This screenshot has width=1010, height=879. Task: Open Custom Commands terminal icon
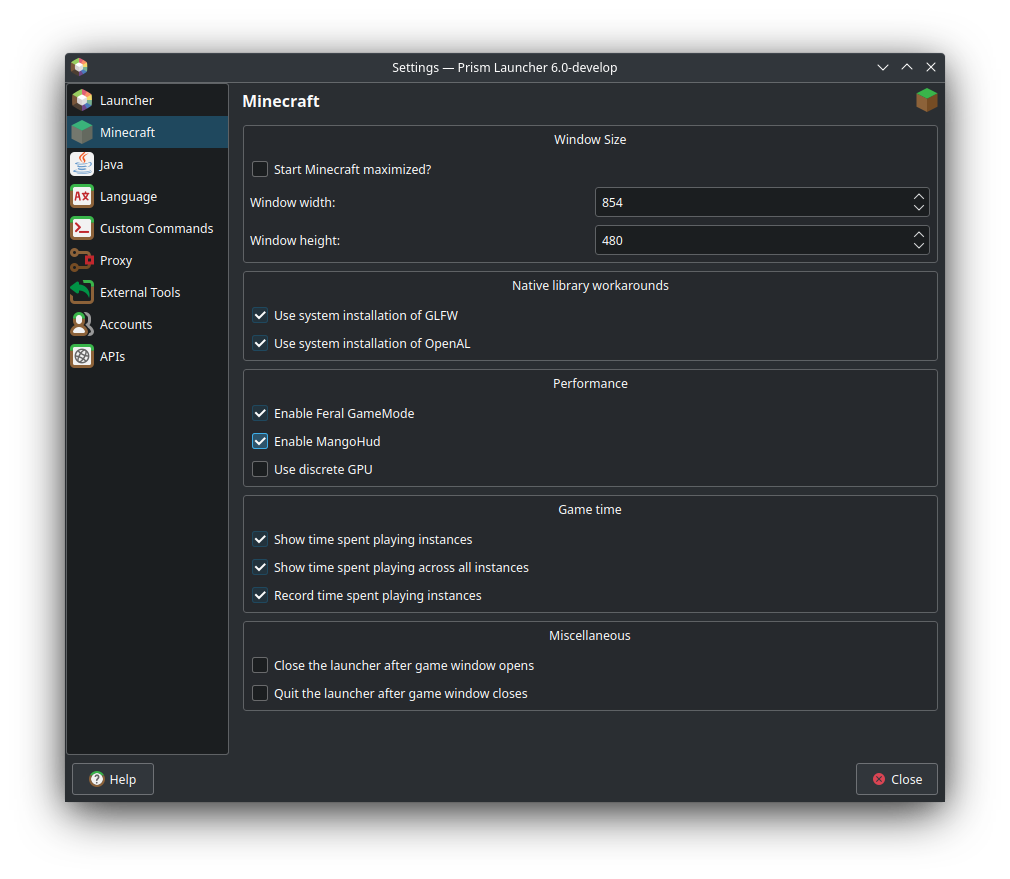[x=82, y=228]
